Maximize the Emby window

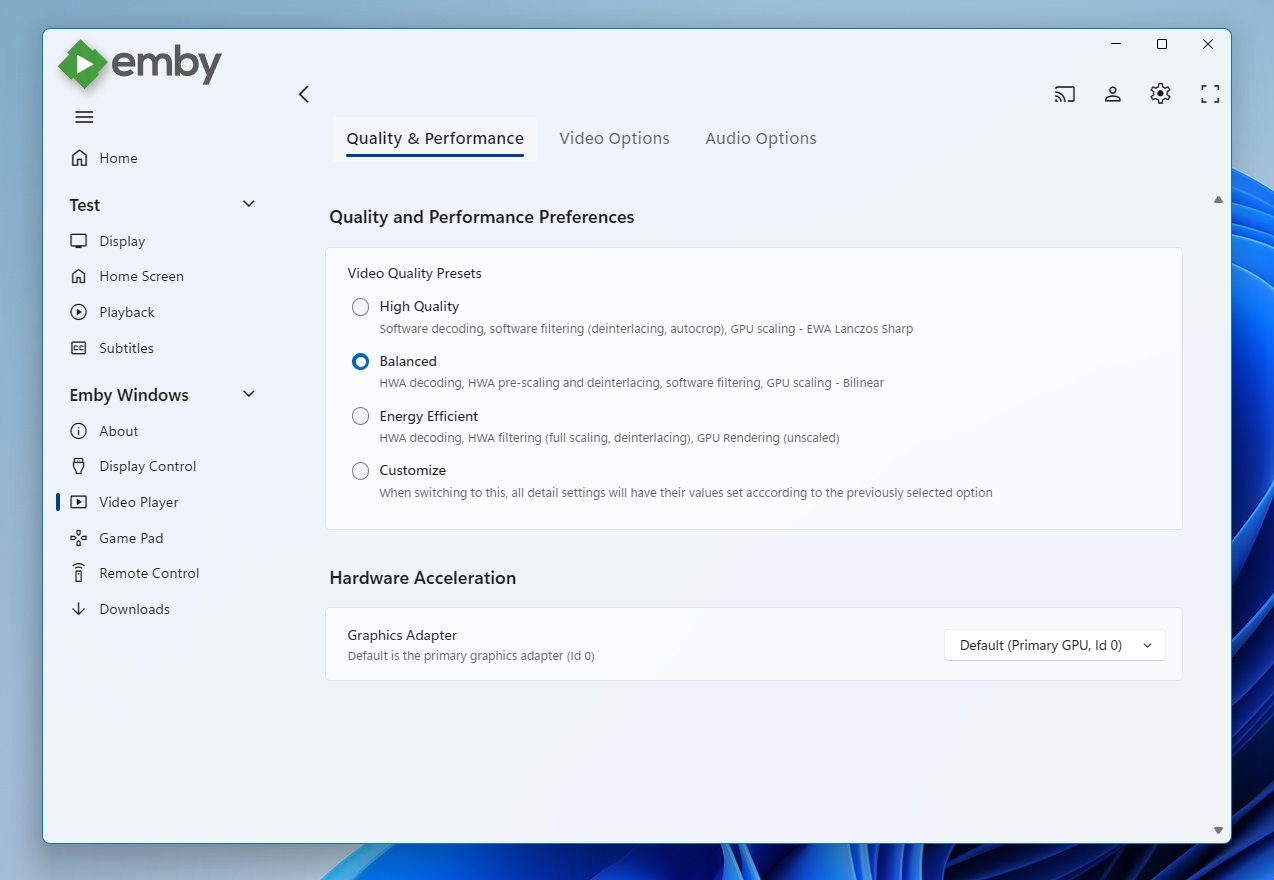pos(1162,44)
